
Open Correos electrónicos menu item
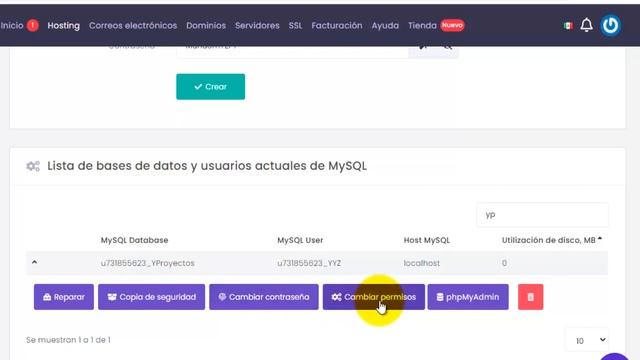coord(133,25)
